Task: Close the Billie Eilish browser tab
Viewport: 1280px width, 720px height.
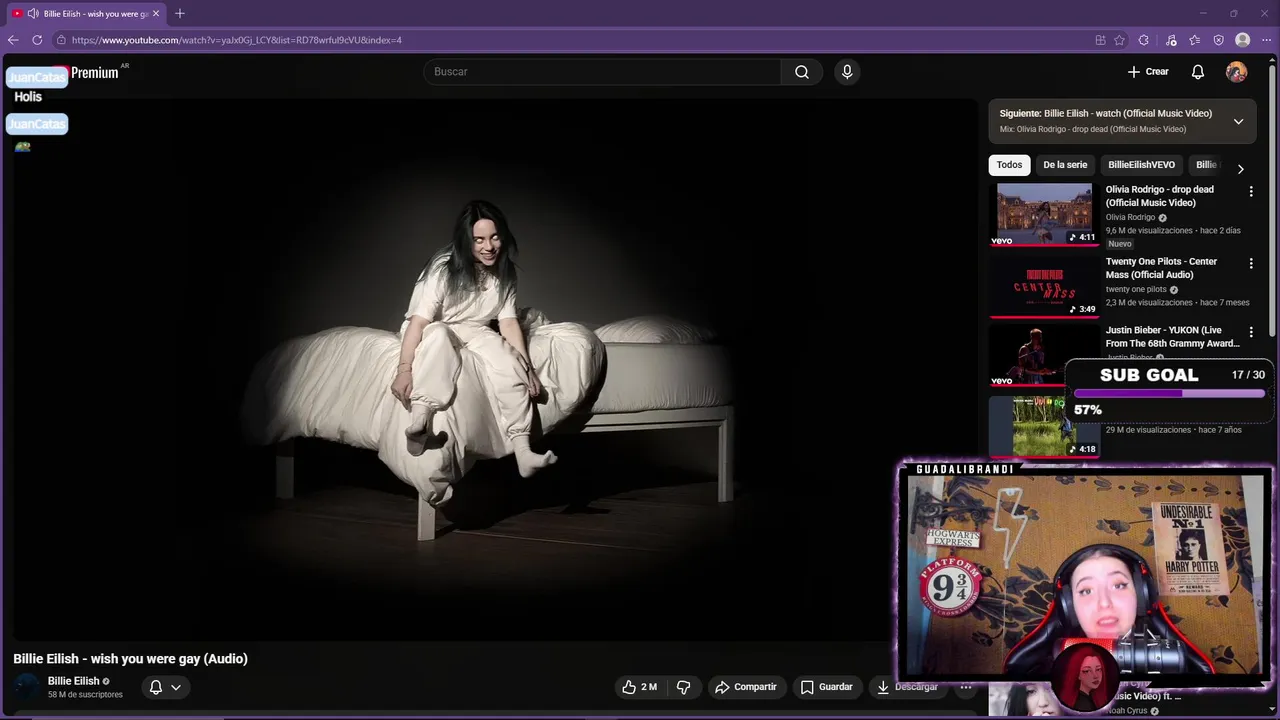Action: point(156,14)
